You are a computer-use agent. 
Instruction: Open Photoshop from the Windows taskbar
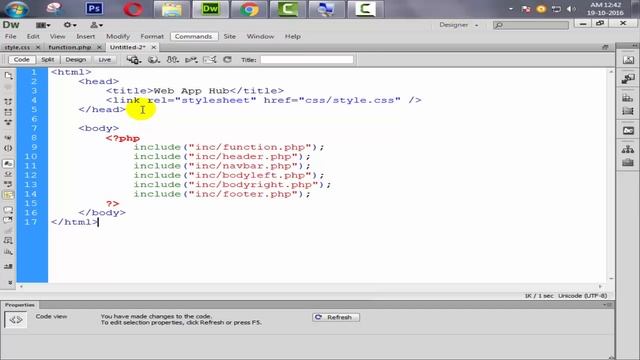[x=94, y=9]
